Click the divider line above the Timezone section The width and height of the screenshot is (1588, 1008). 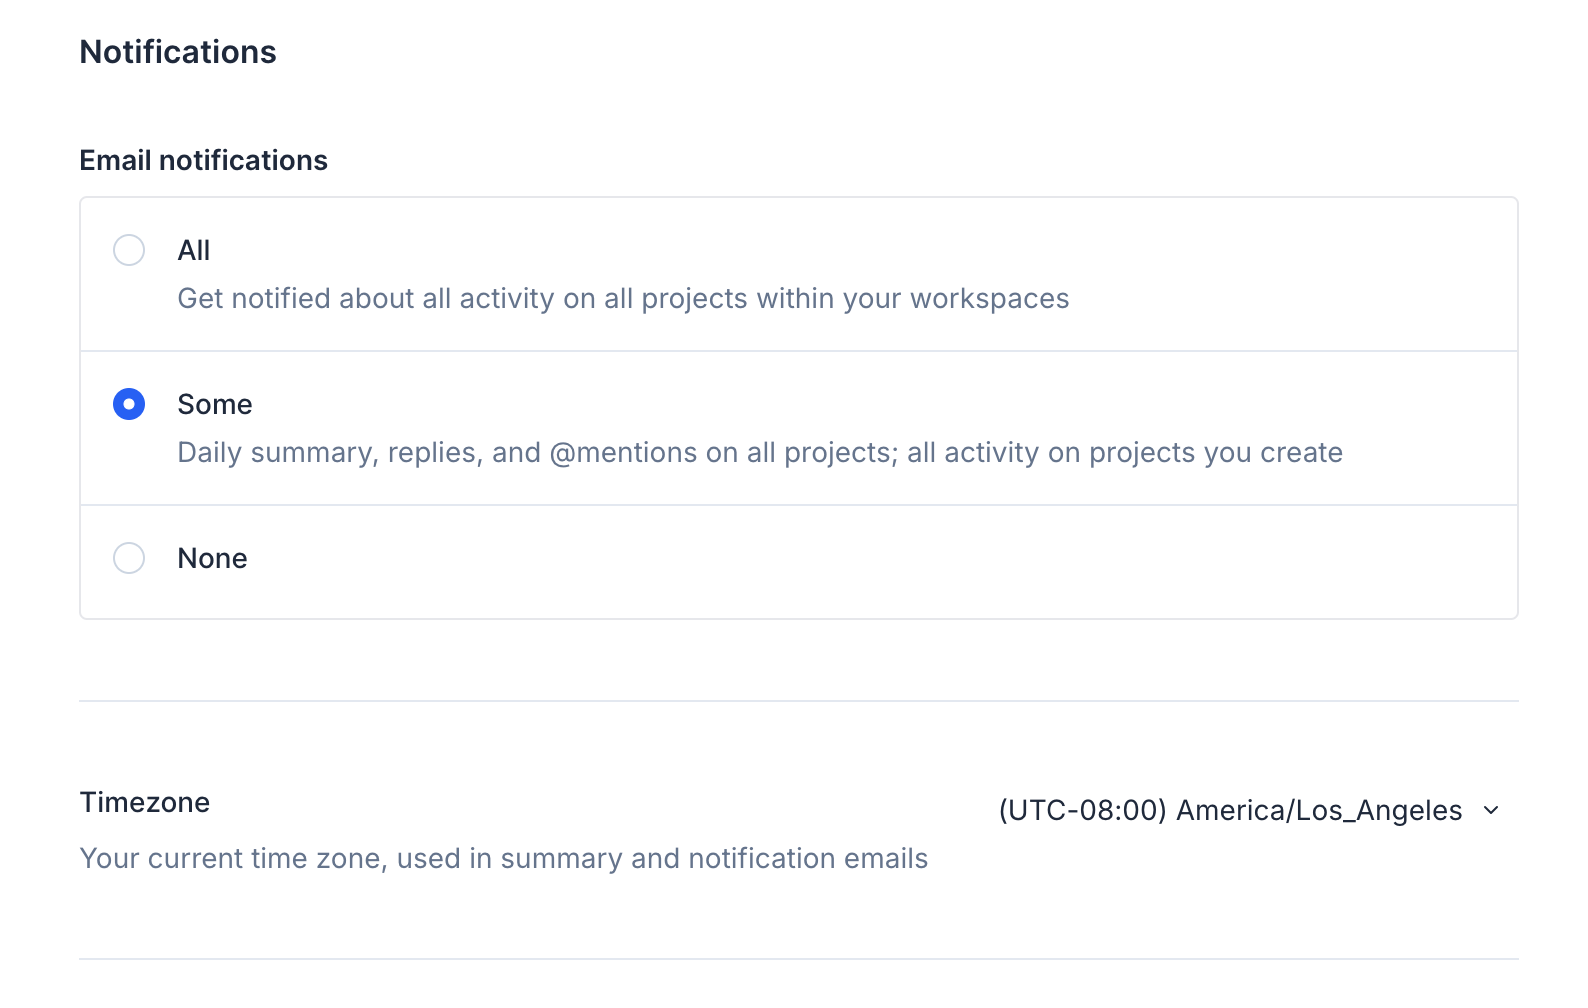click(798, 701)
